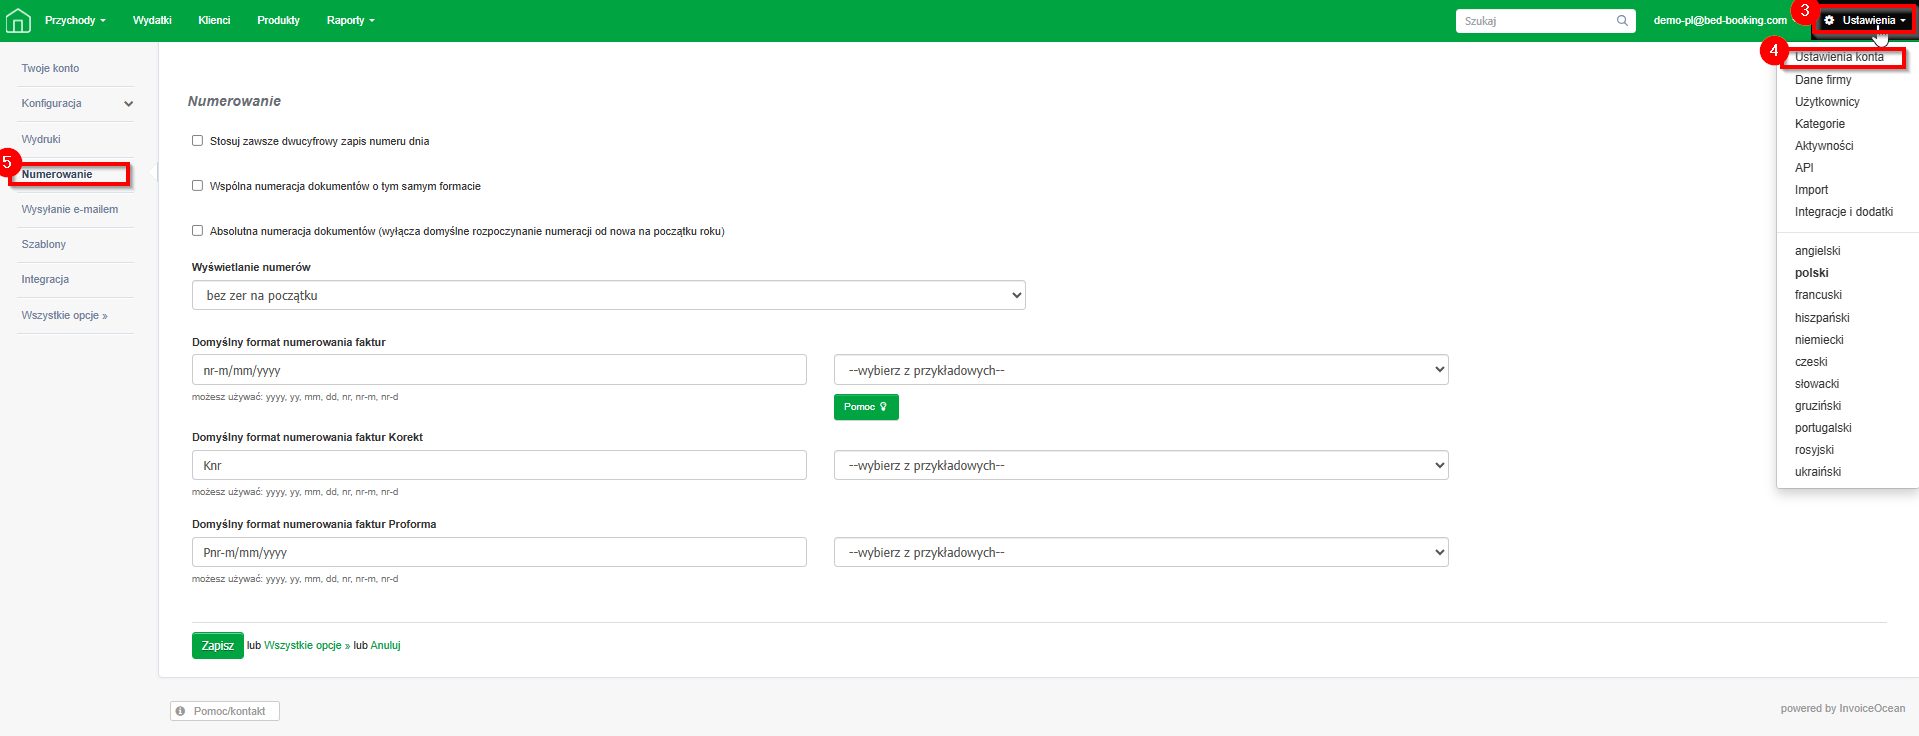Open example formats dropdown for Proforma
1919x736 pixels.
(1141, 552)
